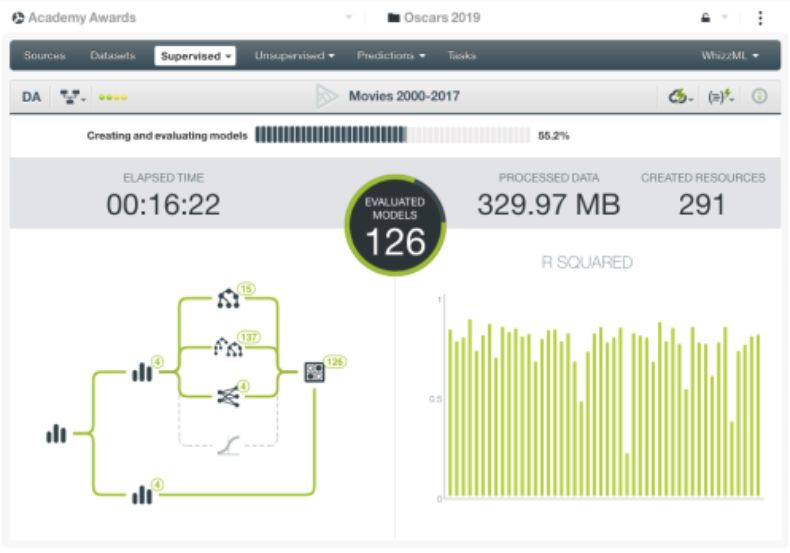Click the evaluation grid node icon with badge 126
The image size is (790, 553).
314,372
